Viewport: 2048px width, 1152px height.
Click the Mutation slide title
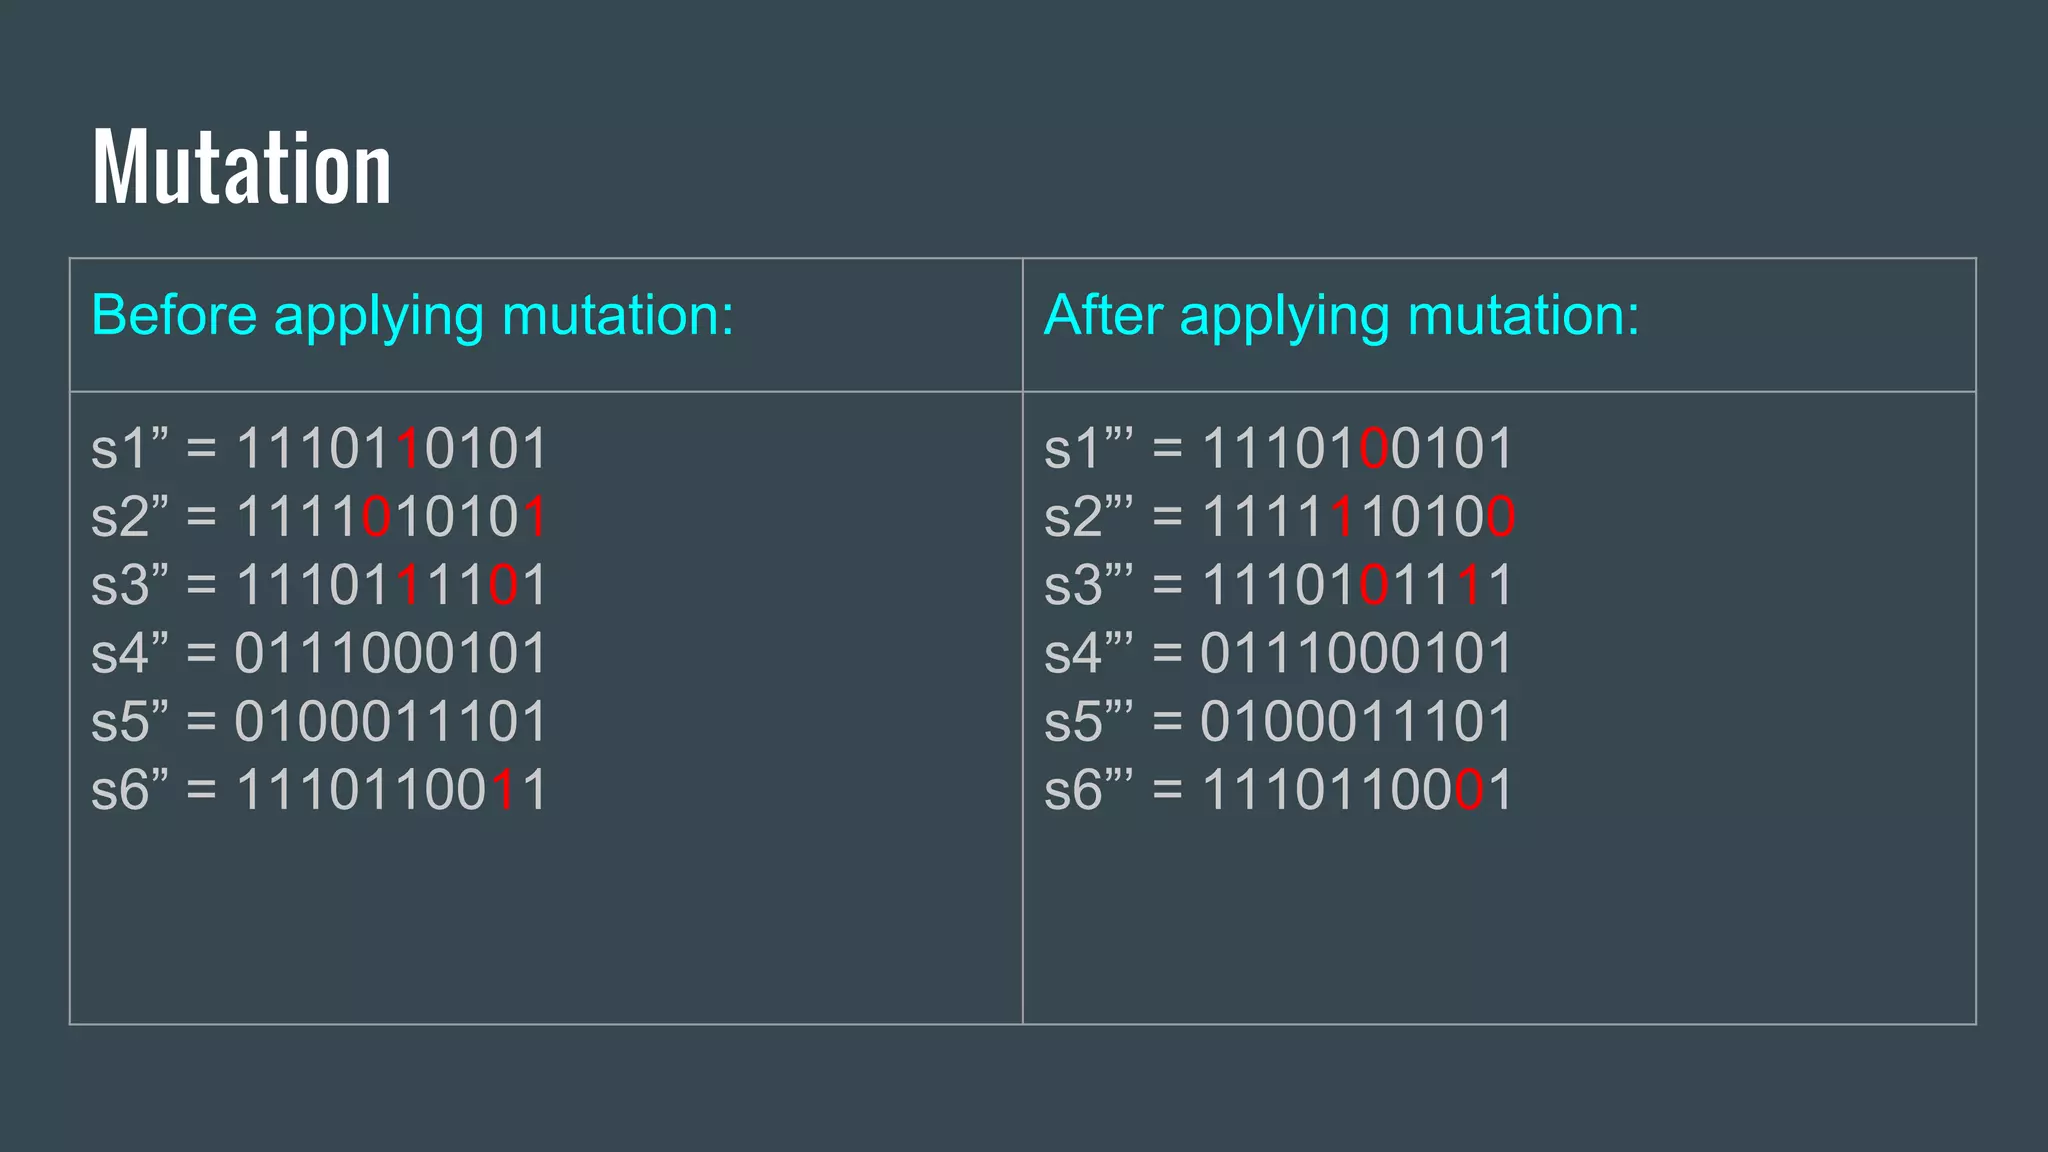[242, 167]
